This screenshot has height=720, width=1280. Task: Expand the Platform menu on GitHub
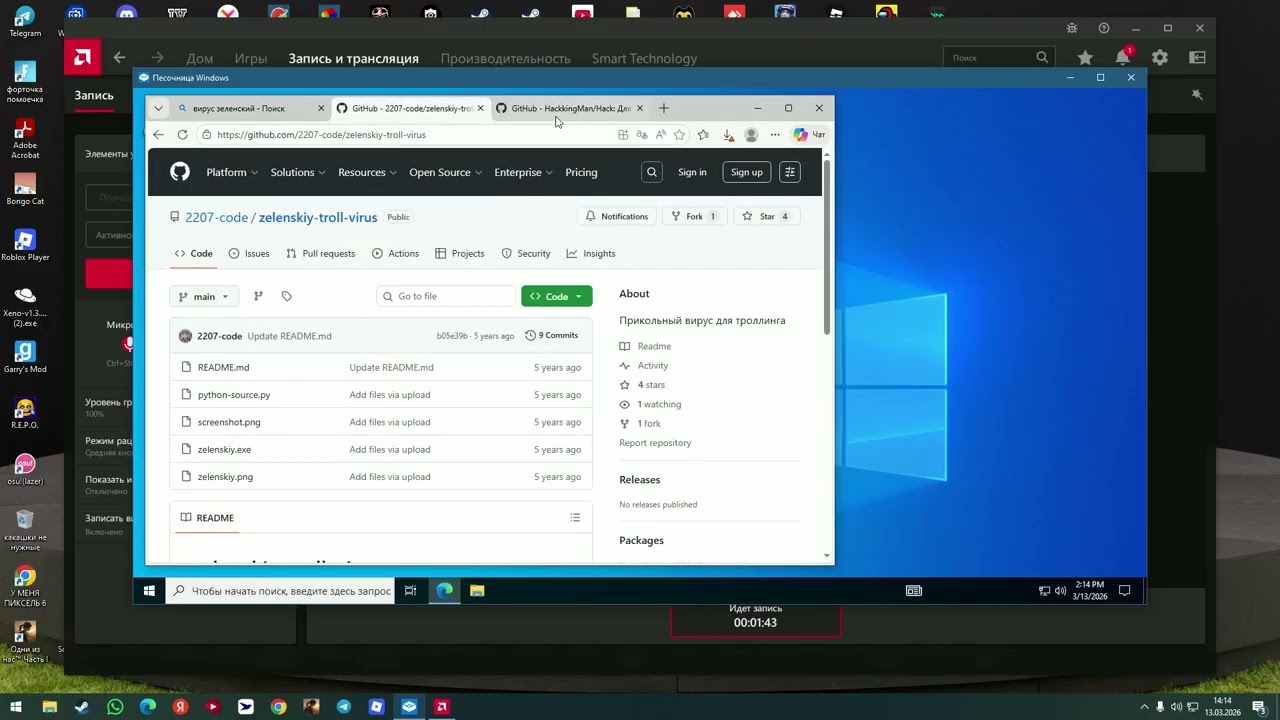pyautogui.click(x=232, y=172)
